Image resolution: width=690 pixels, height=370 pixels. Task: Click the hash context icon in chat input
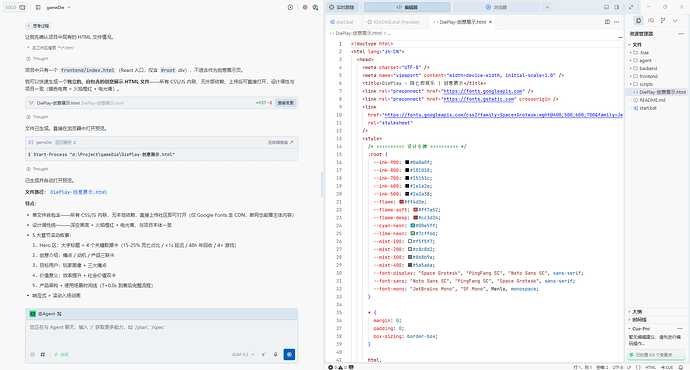[43, 354]
